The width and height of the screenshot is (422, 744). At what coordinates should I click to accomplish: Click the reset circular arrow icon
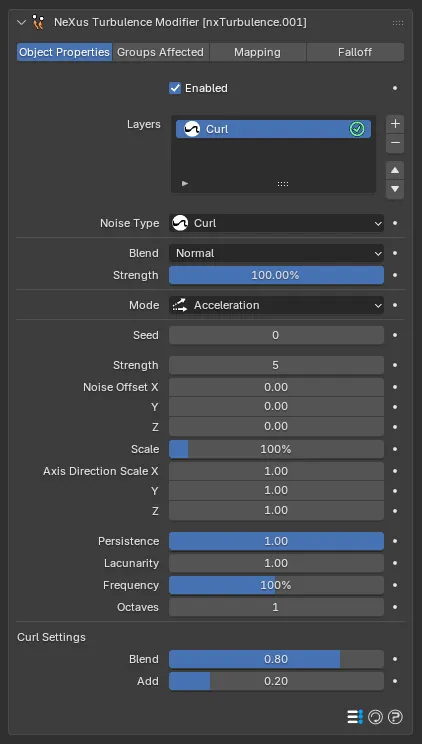[375, 717]
